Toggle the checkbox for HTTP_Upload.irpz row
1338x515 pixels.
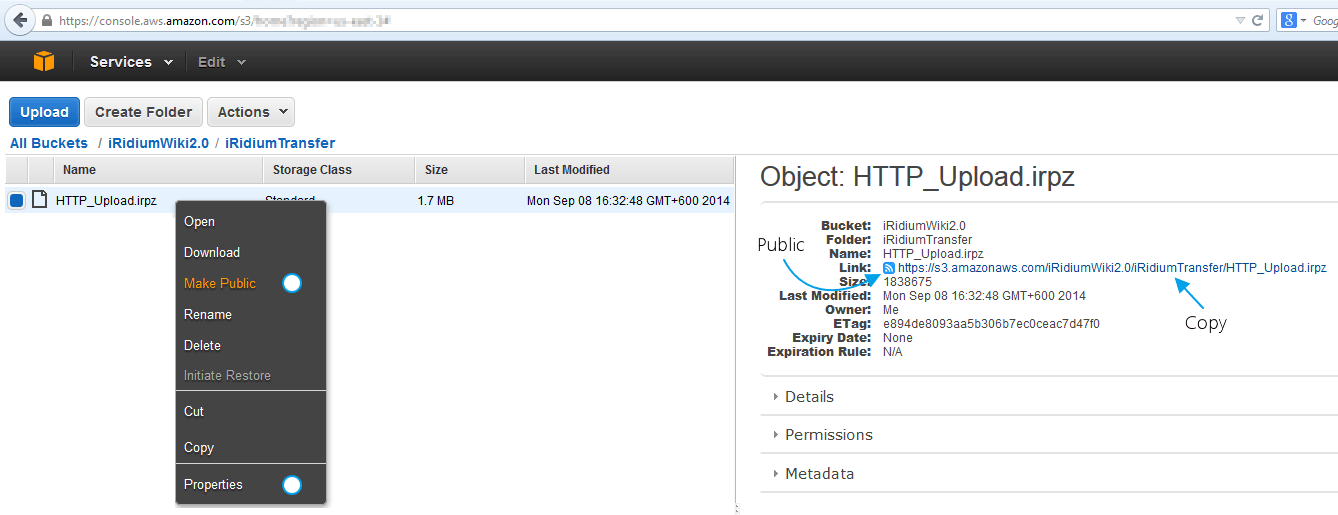[16, 200]
